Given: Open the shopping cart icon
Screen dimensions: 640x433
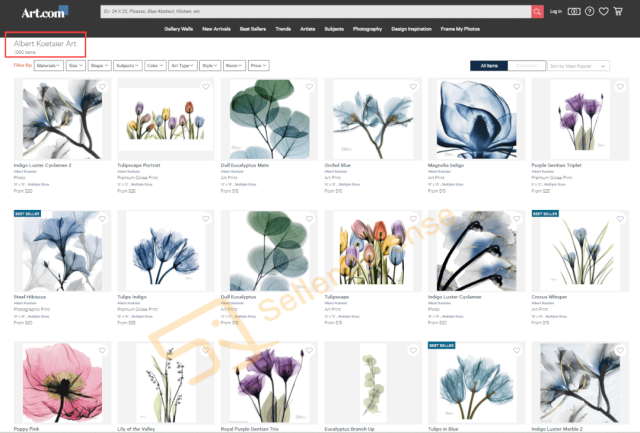Looking at the screenshot, I should [x=618, y=11].
